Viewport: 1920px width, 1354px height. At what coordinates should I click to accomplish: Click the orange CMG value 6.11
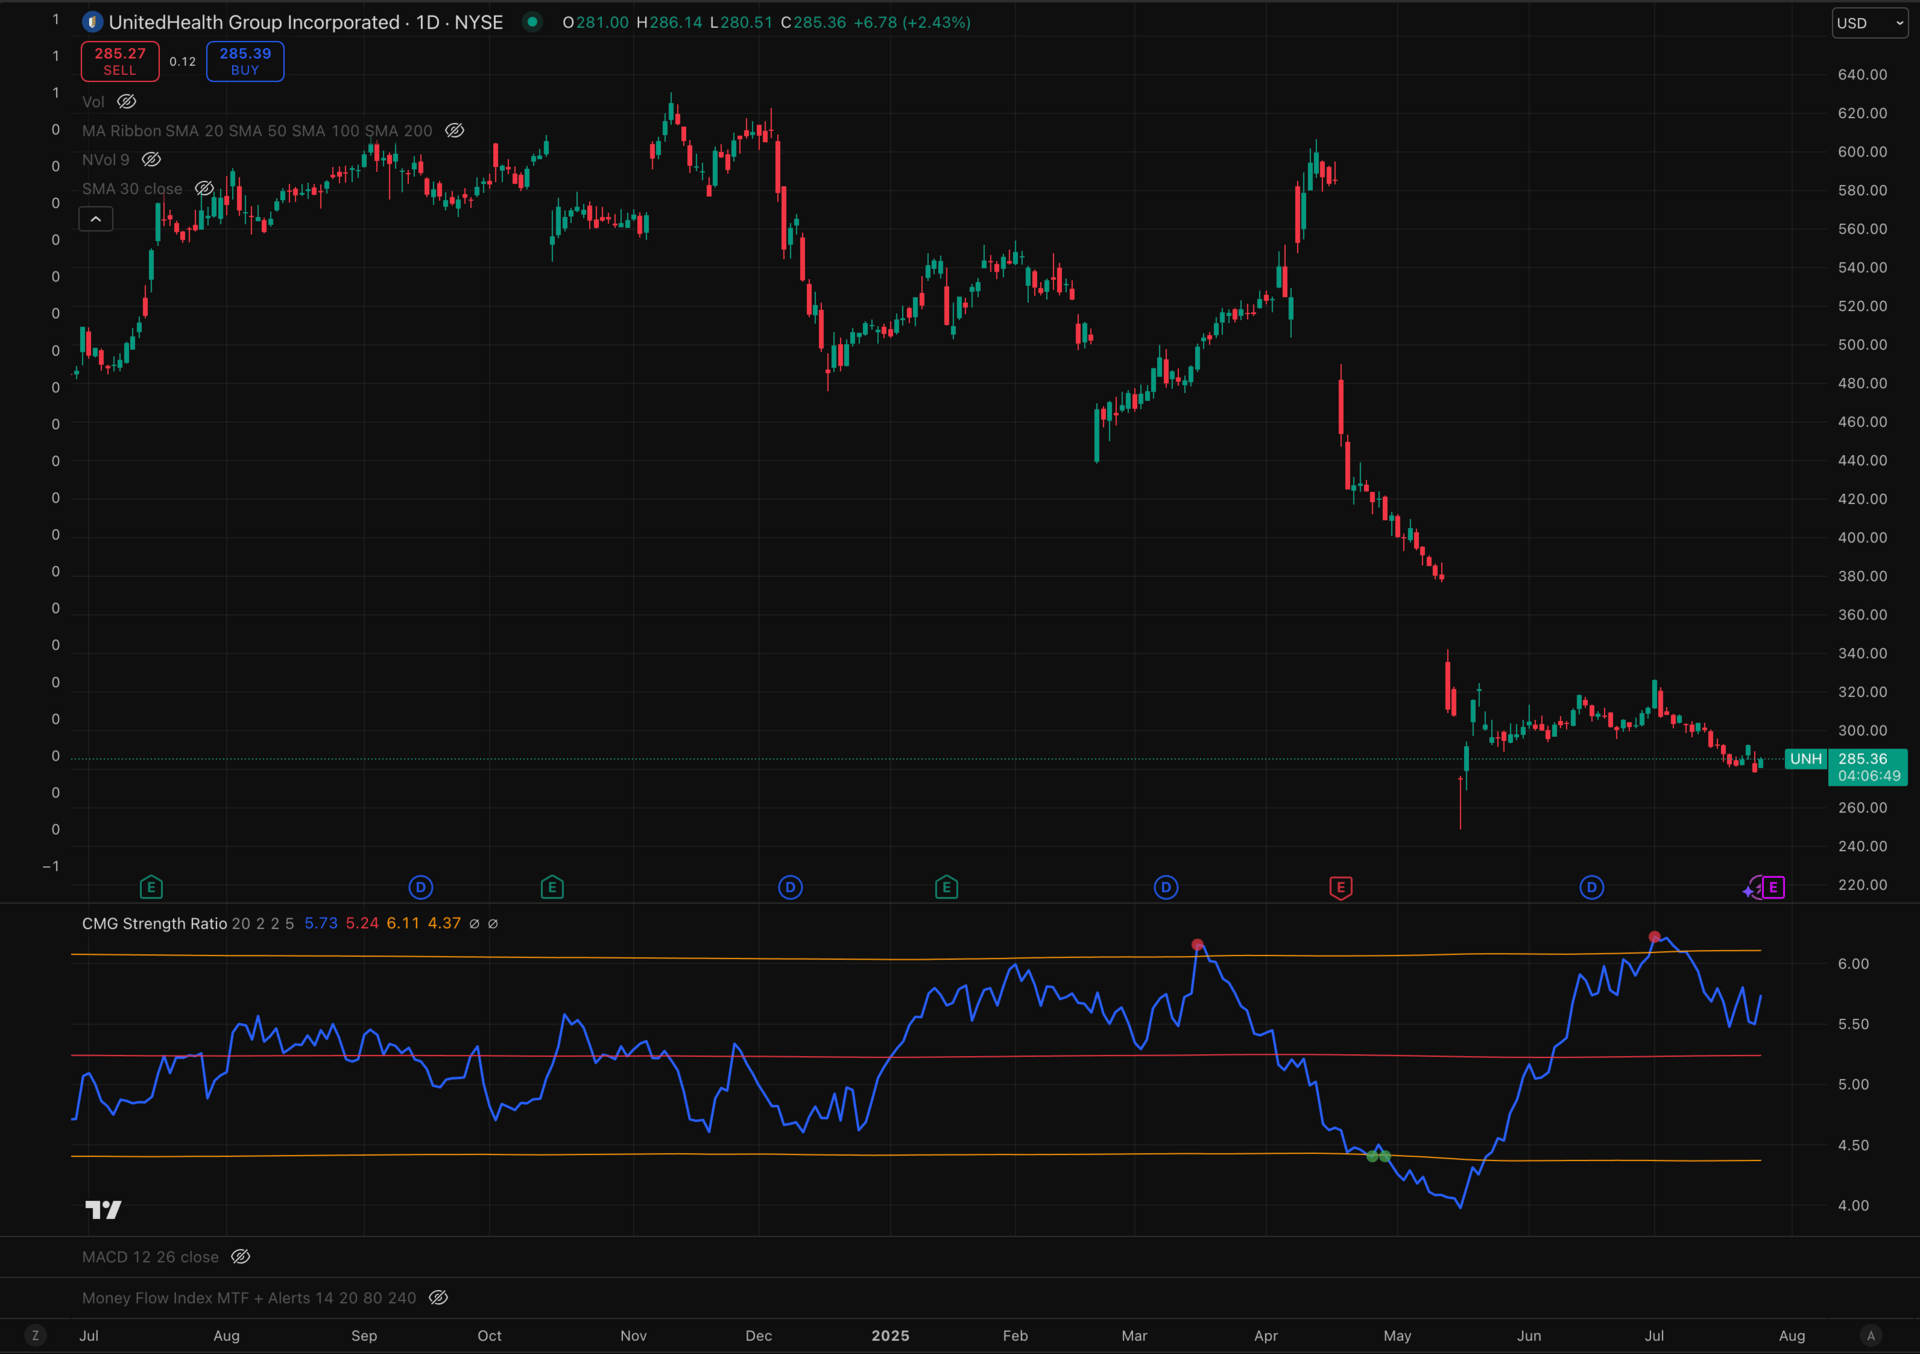[x=403, y=924]
